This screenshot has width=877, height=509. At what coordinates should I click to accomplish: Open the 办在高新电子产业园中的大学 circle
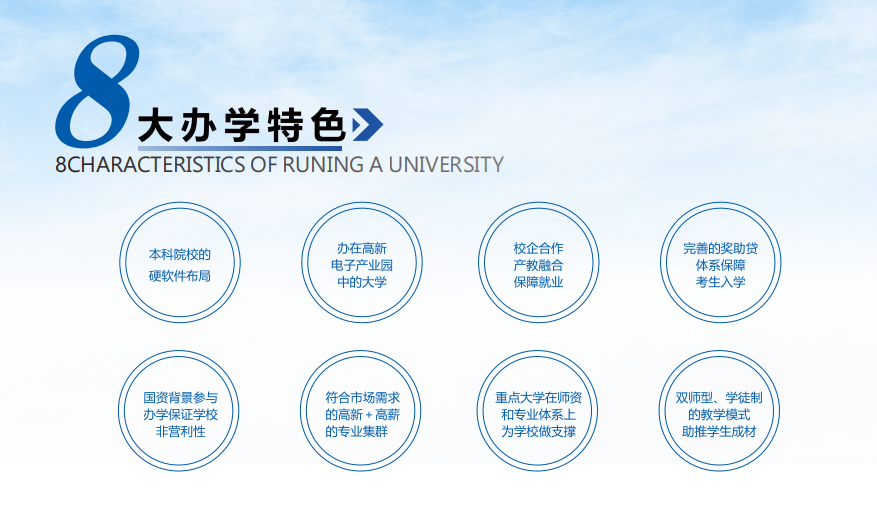pos(361,264)
